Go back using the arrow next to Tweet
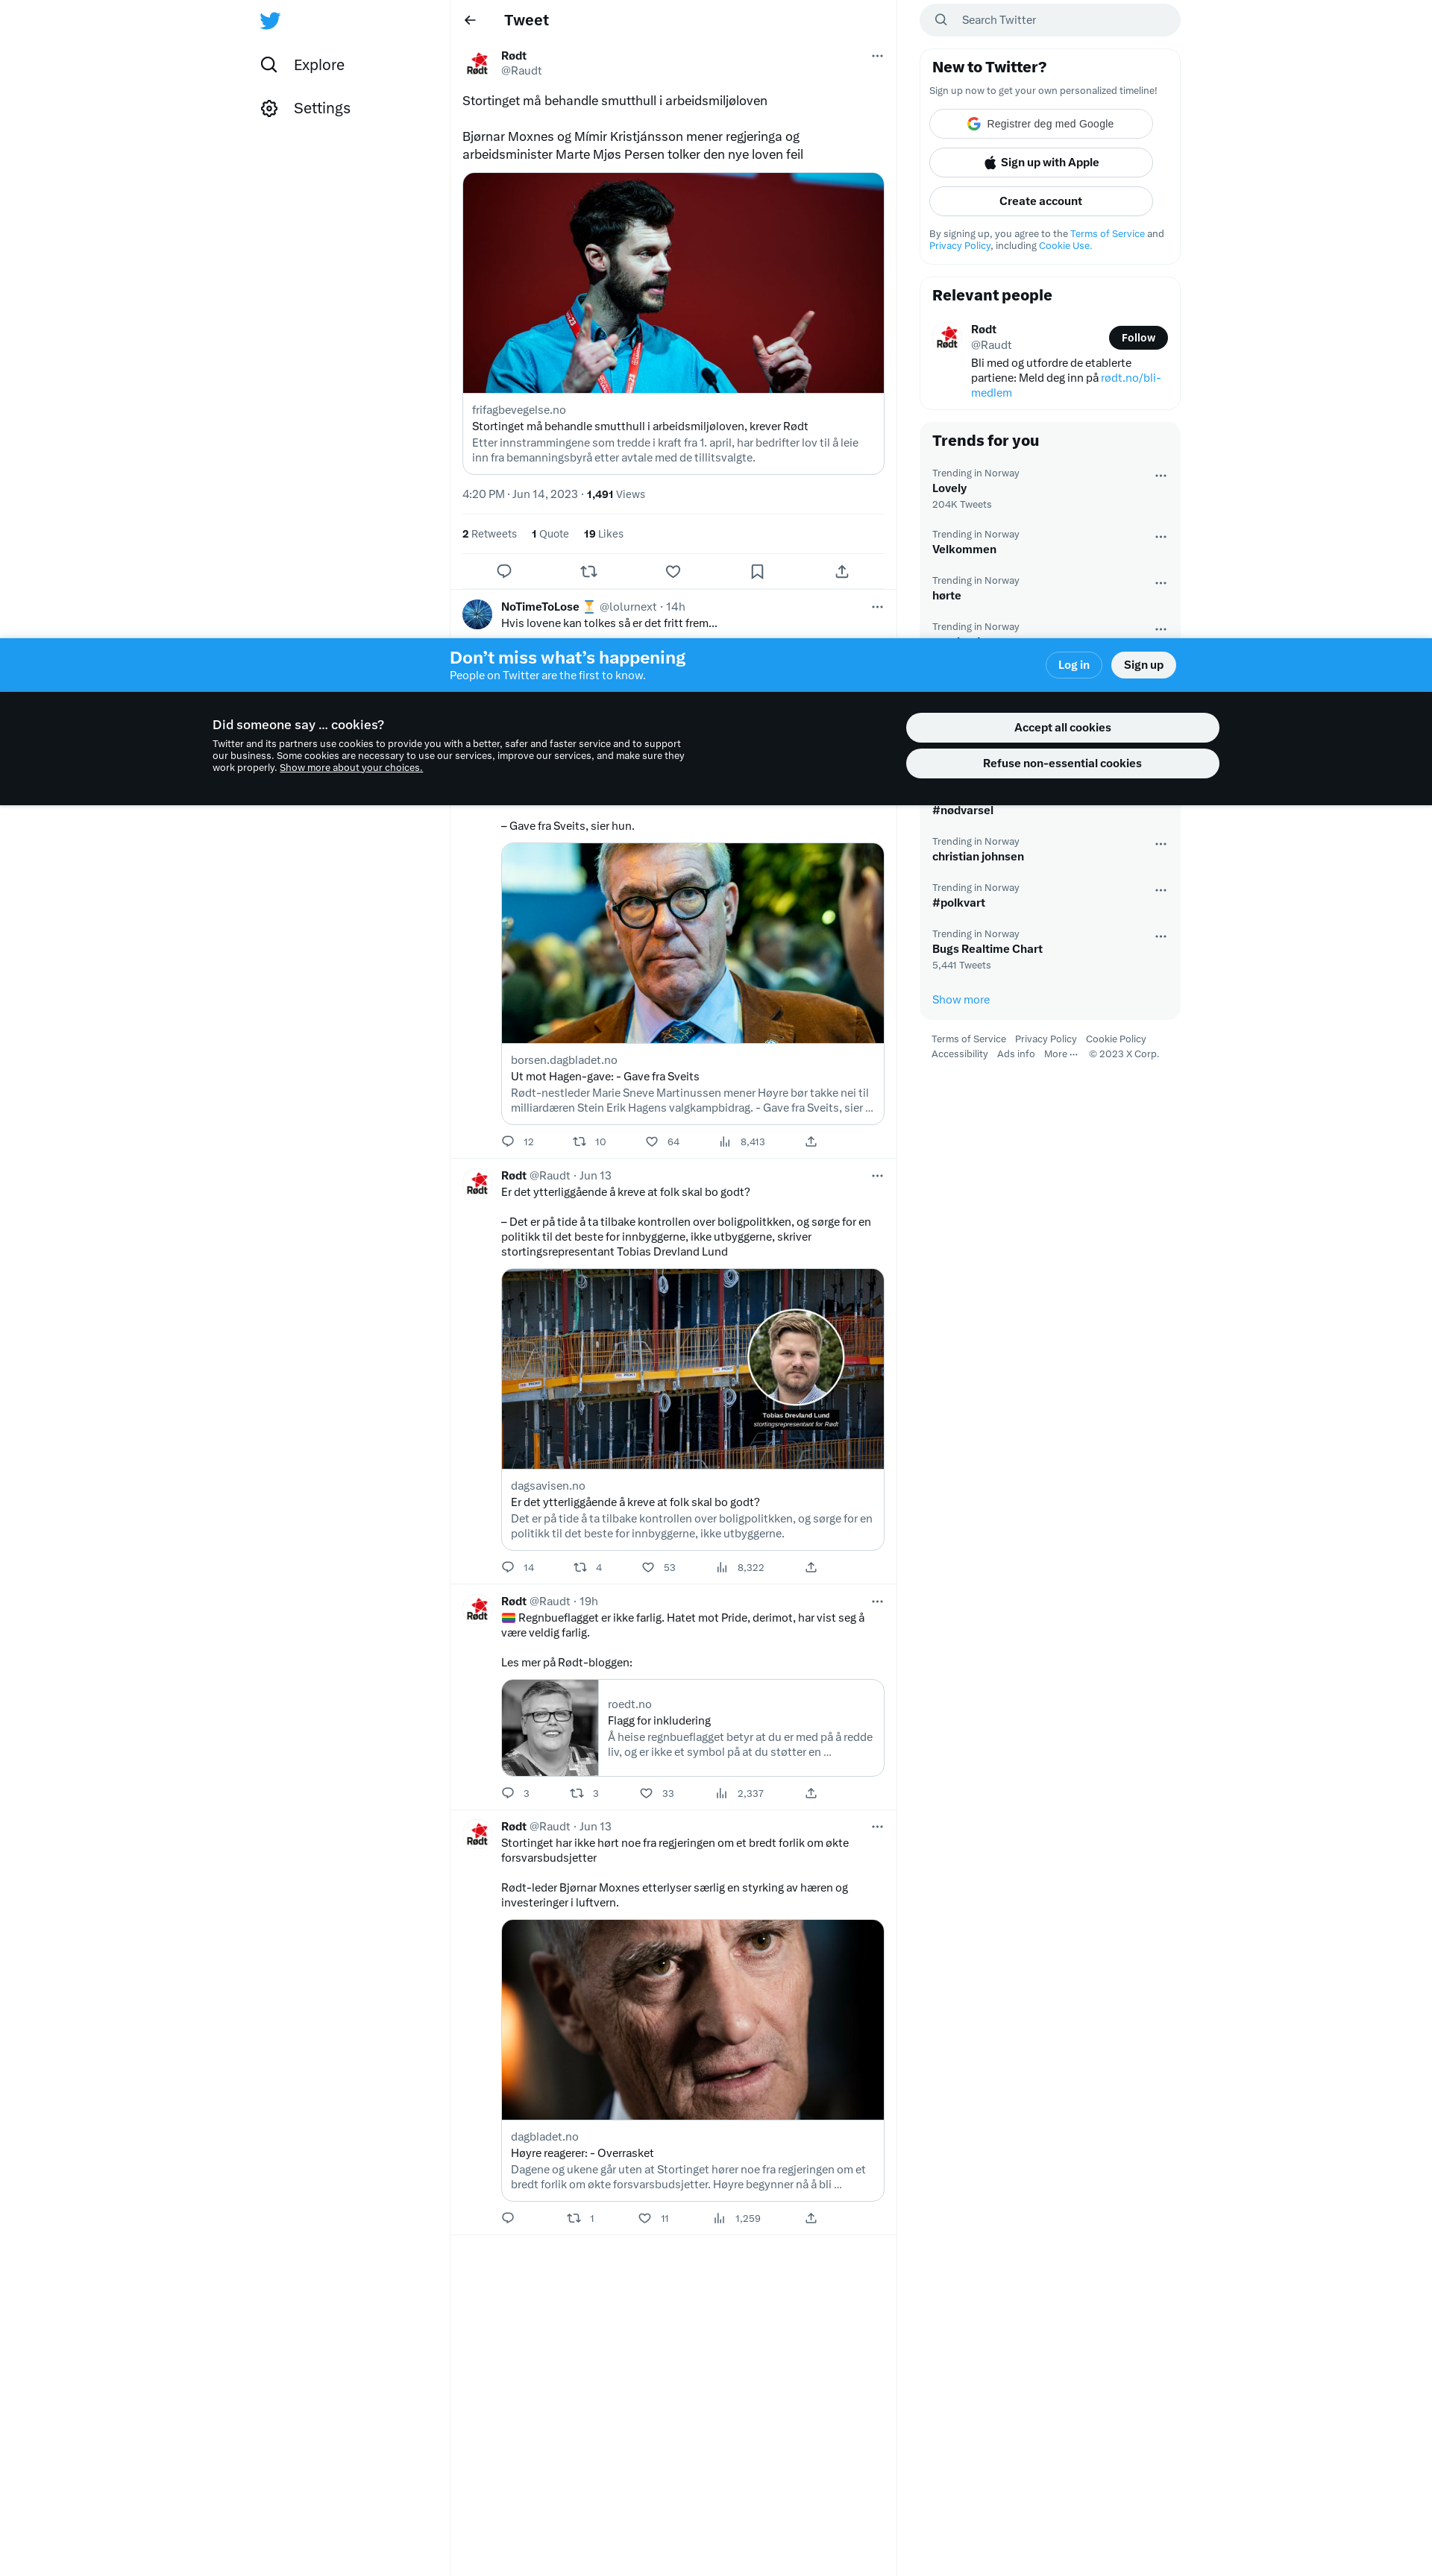 coord(470,20)
